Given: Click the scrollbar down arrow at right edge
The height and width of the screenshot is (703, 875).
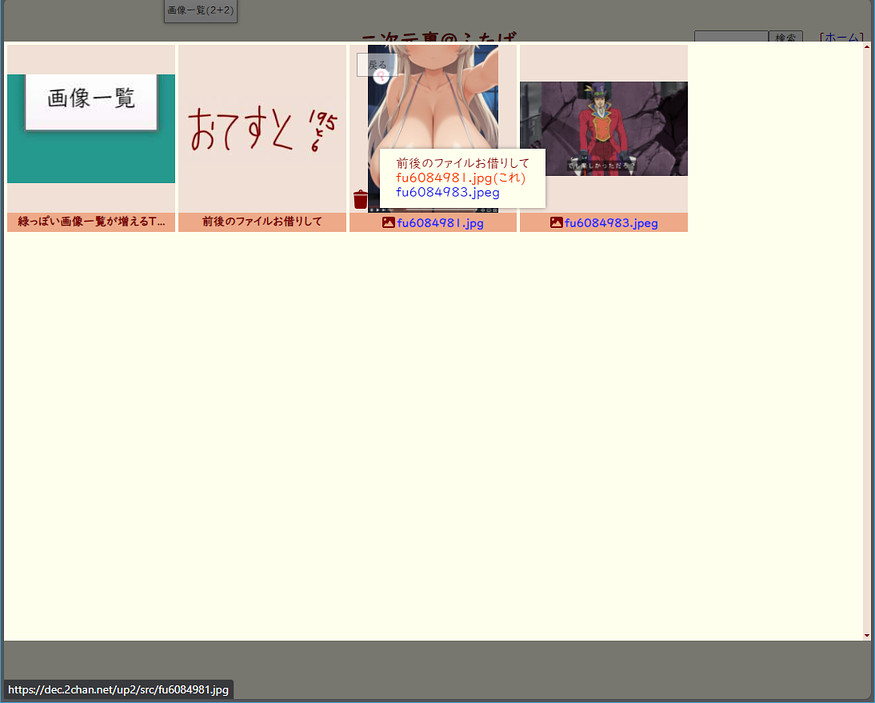Looking at the screenshot, I should coord(866,635).
